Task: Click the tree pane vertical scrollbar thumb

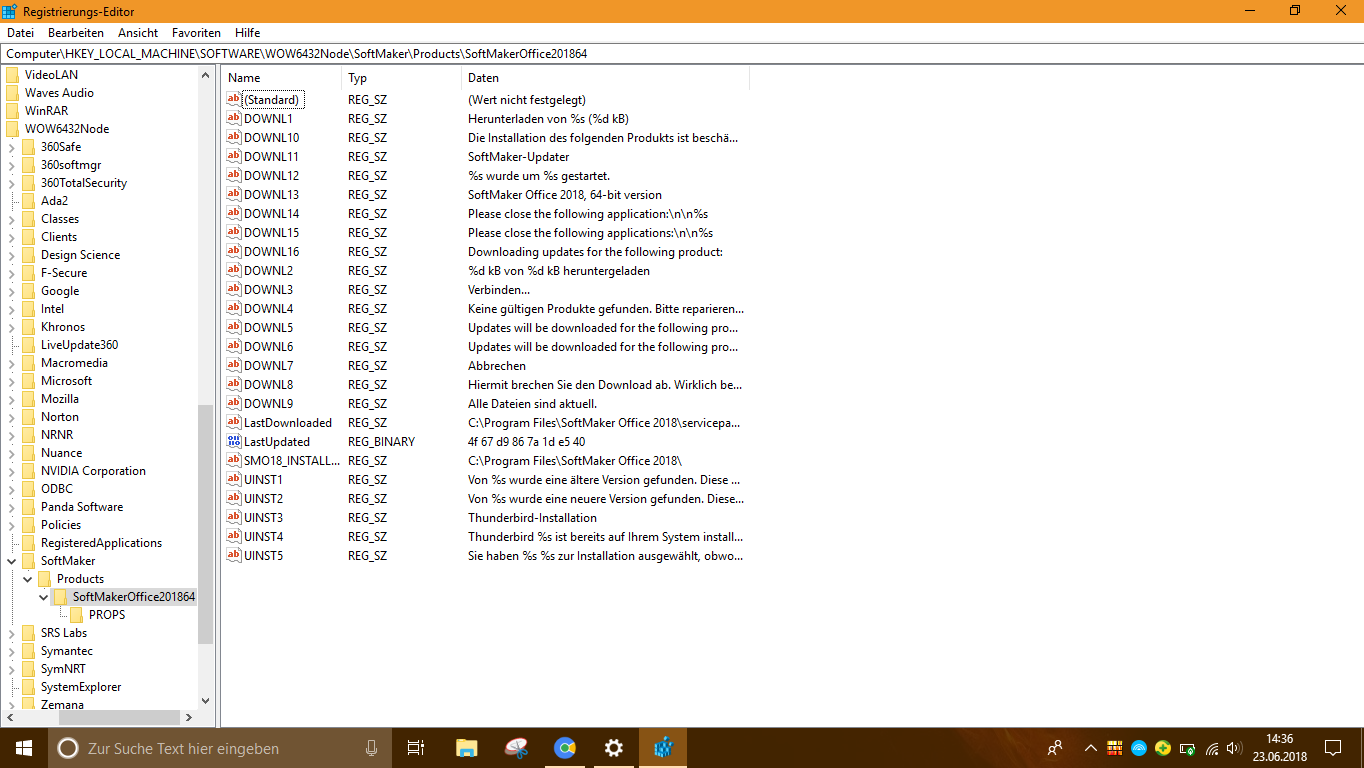Action: point(206,524)
